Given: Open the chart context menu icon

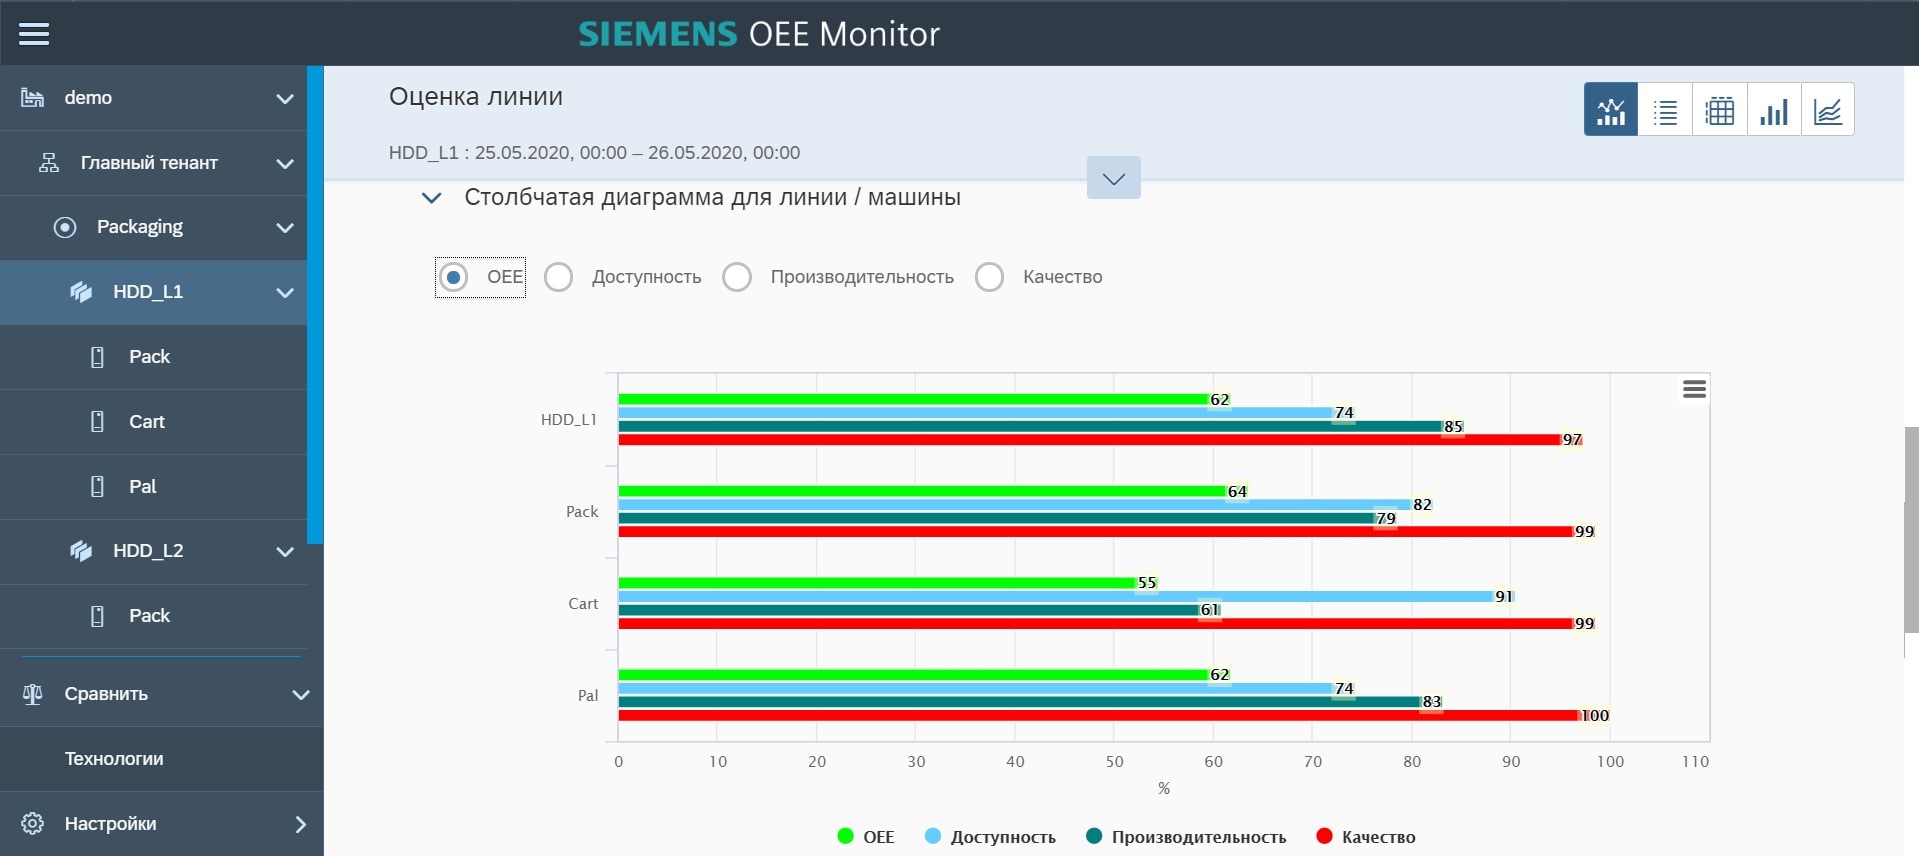Looking at the screenshot, I should click(x=1694, y=389).
